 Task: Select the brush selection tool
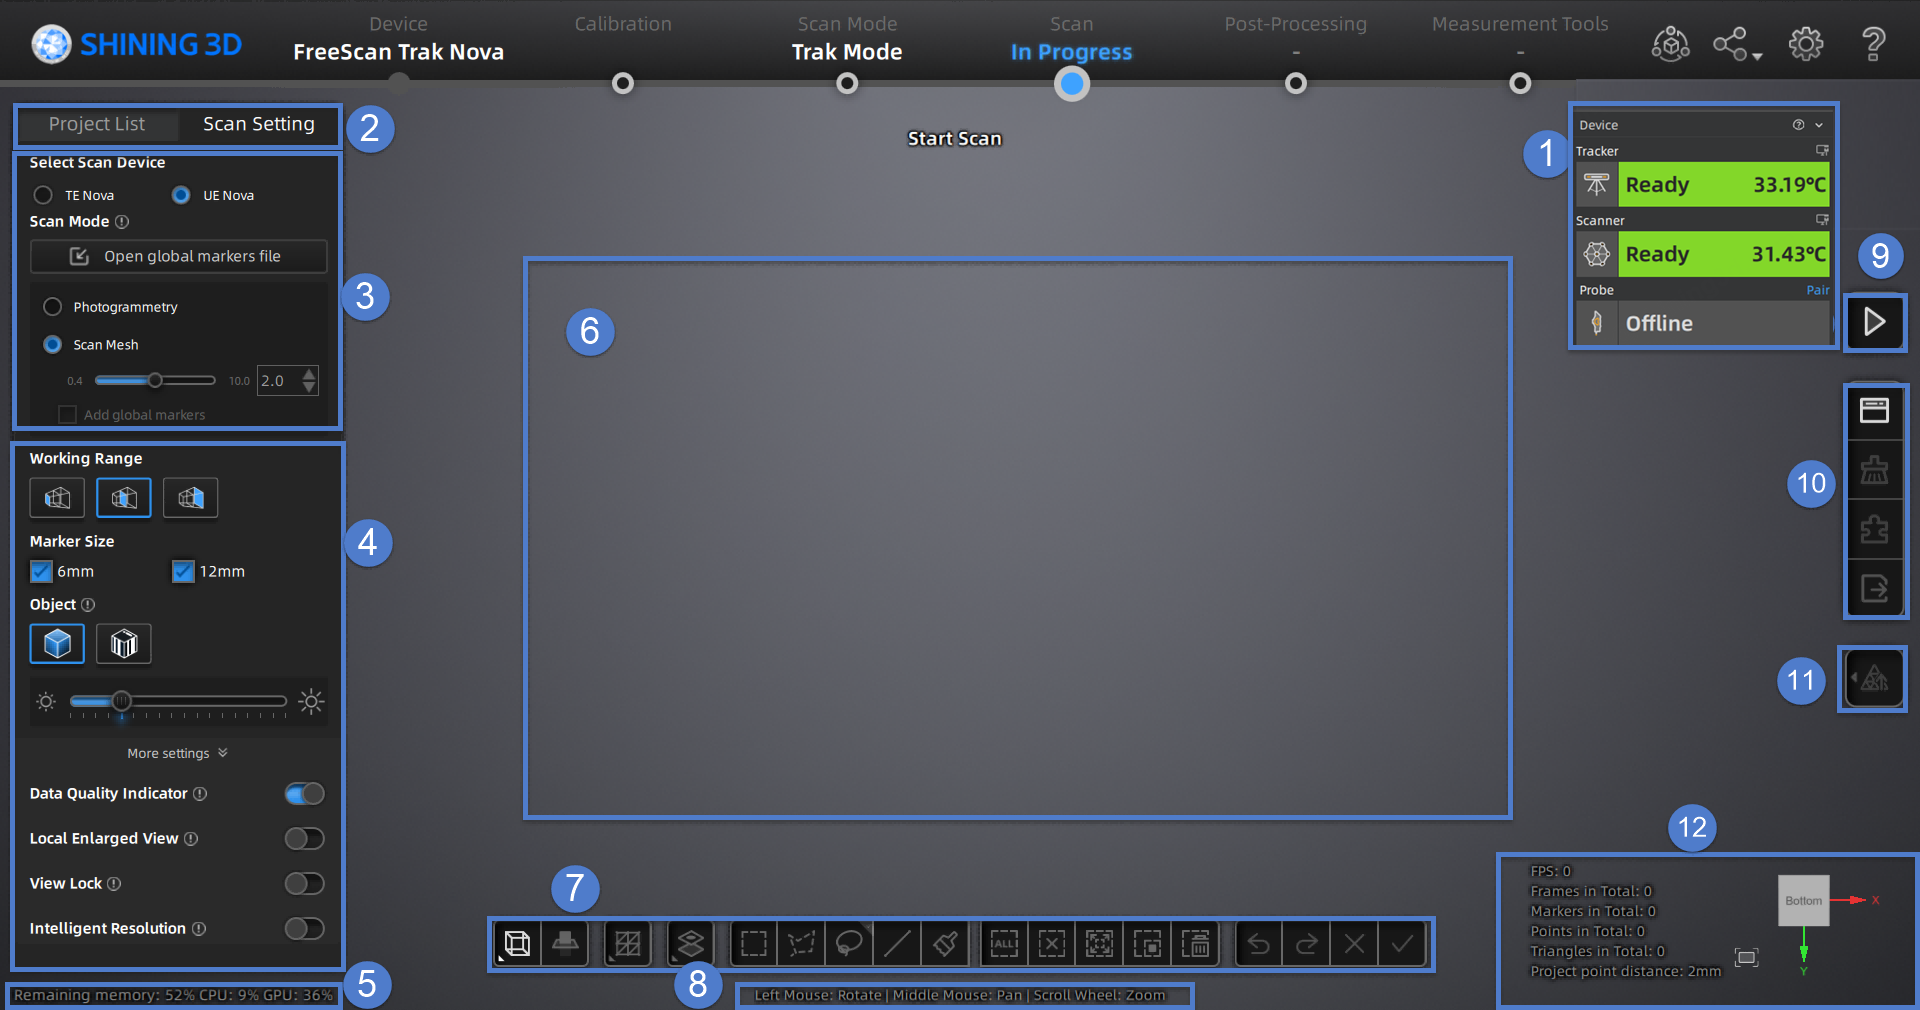pos(945,943)
